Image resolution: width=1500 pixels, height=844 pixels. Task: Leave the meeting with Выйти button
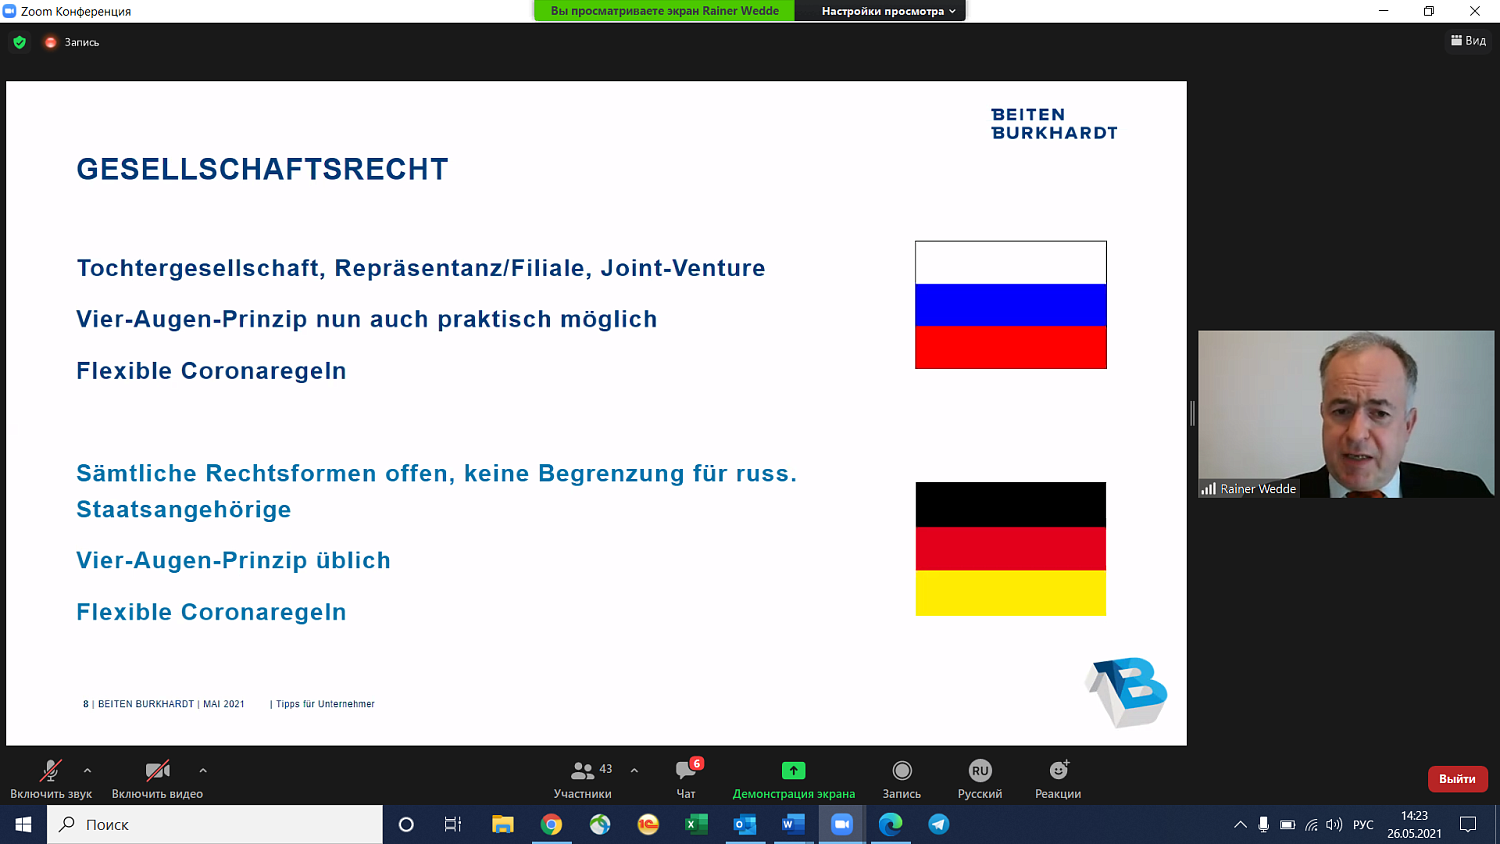pos(1457,779)
